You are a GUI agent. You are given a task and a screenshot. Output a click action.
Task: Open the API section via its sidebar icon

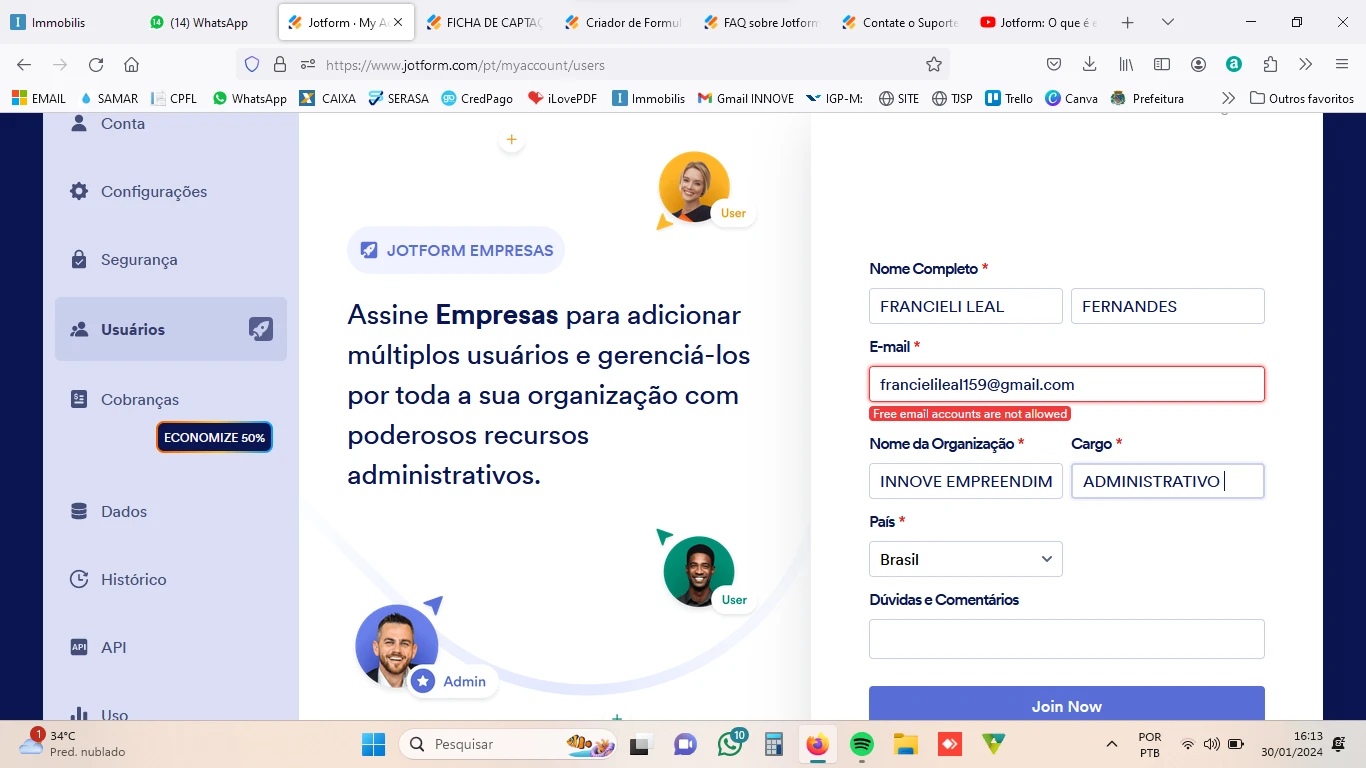(79, 647)
